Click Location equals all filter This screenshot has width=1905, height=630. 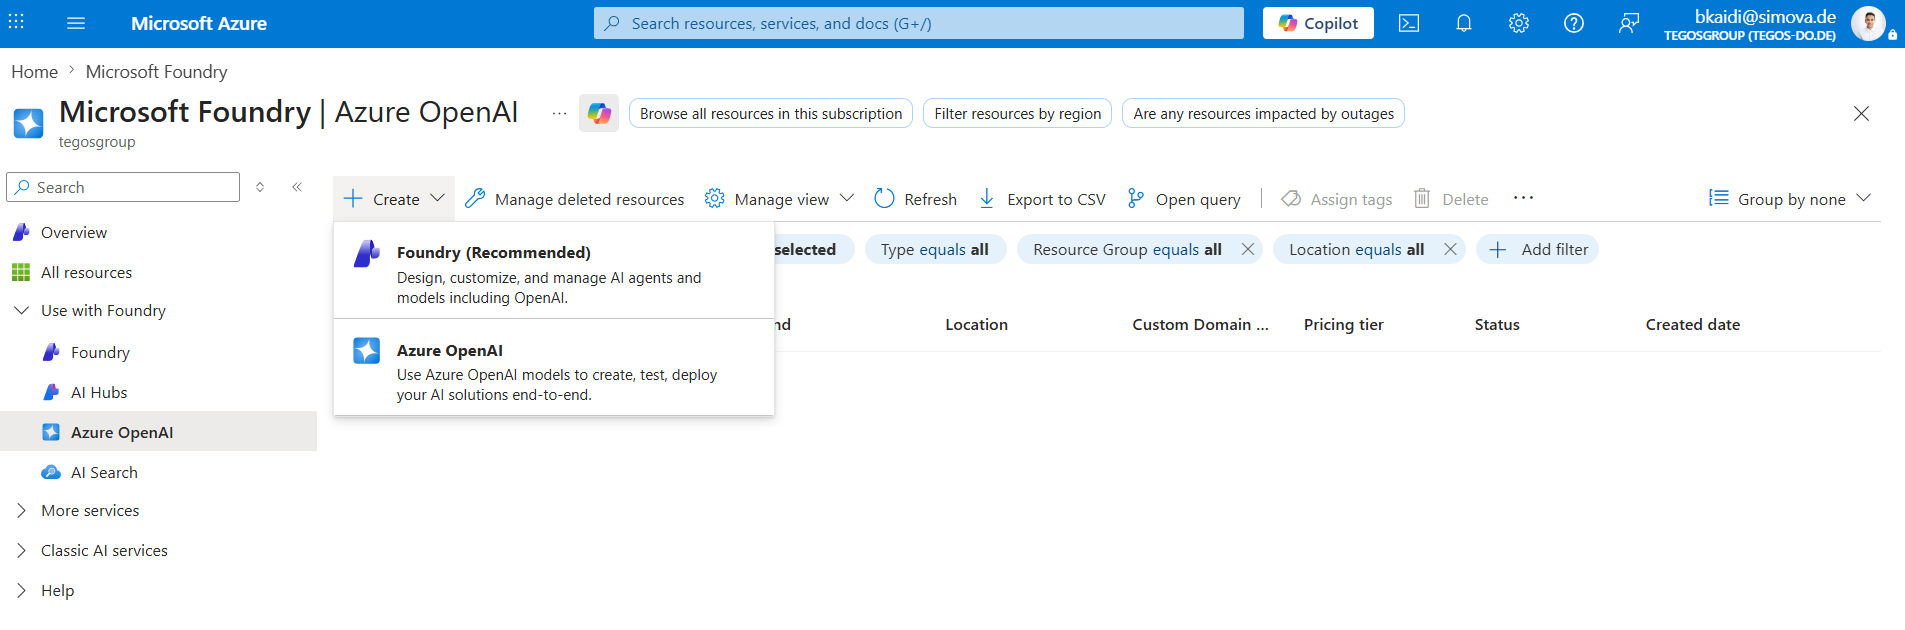1356,249
